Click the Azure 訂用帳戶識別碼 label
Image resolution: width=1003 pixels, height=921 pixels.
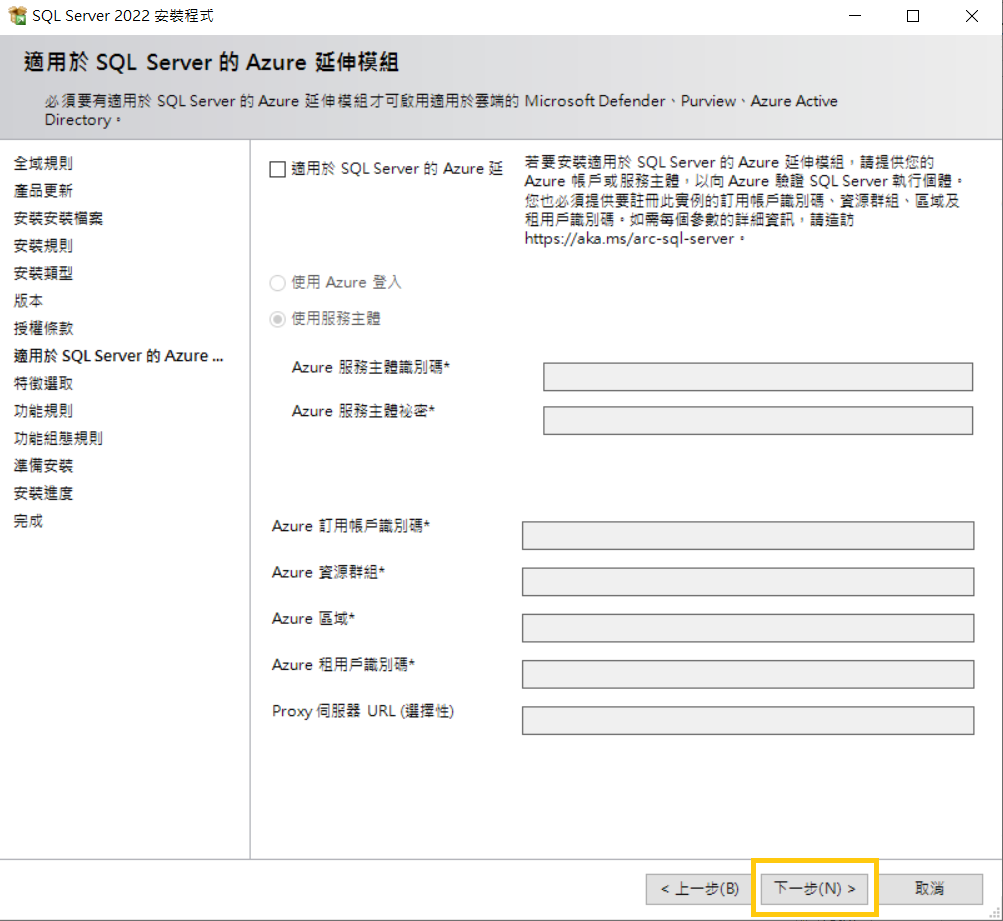(x=351, y=526)
